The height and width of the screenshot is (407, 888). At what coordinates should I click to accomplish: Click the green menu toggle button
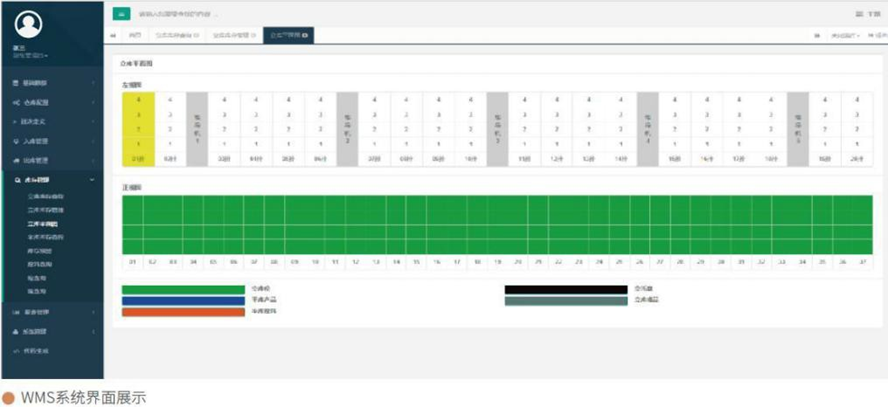[121, 14]
